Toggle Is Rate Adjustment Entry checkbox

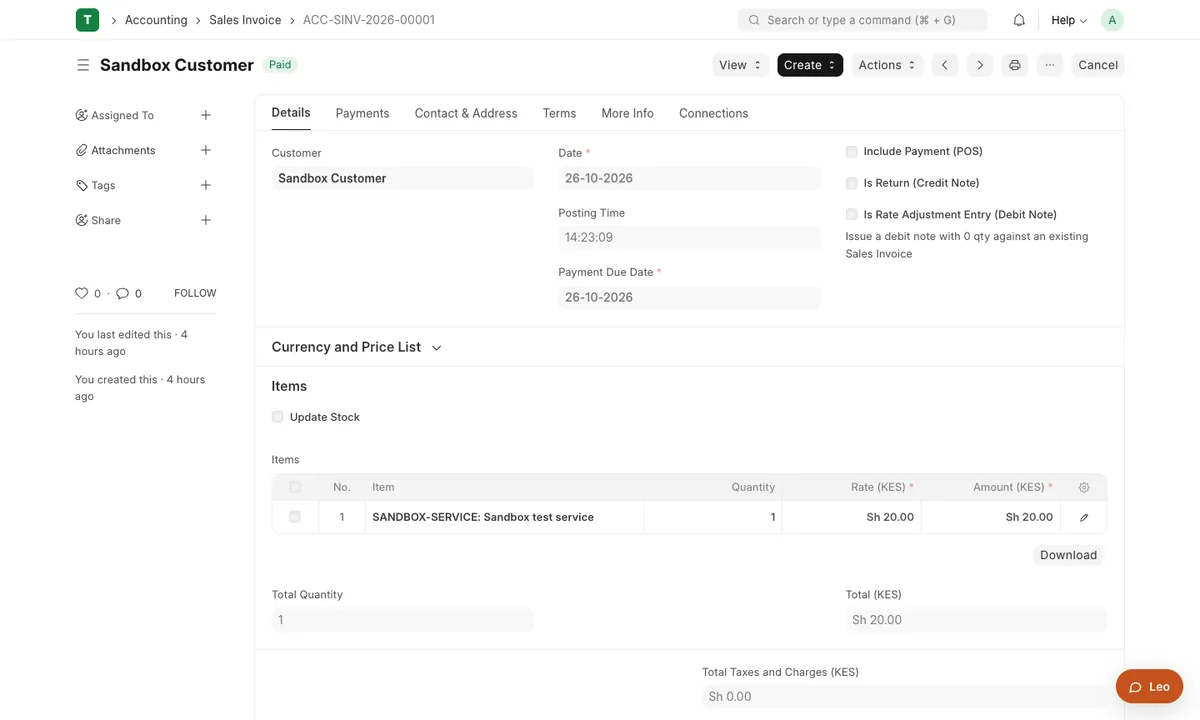(852, 214)
